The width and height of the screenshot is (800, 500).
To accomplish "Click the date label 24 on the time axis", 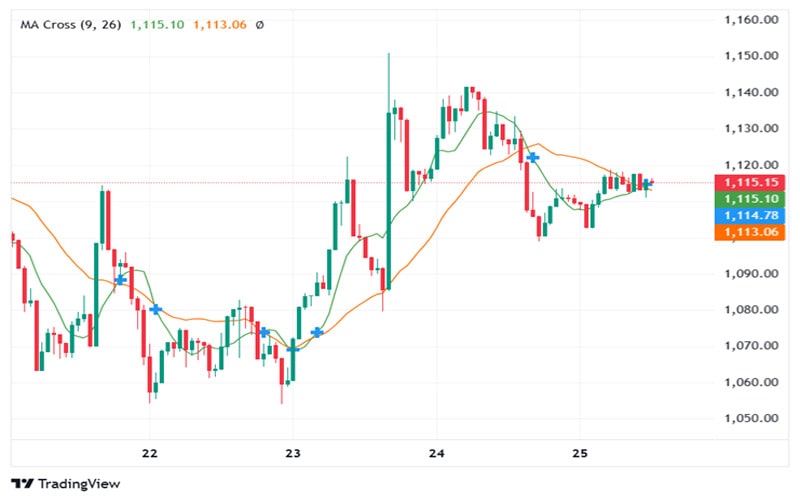I will [x=436, y=453].
